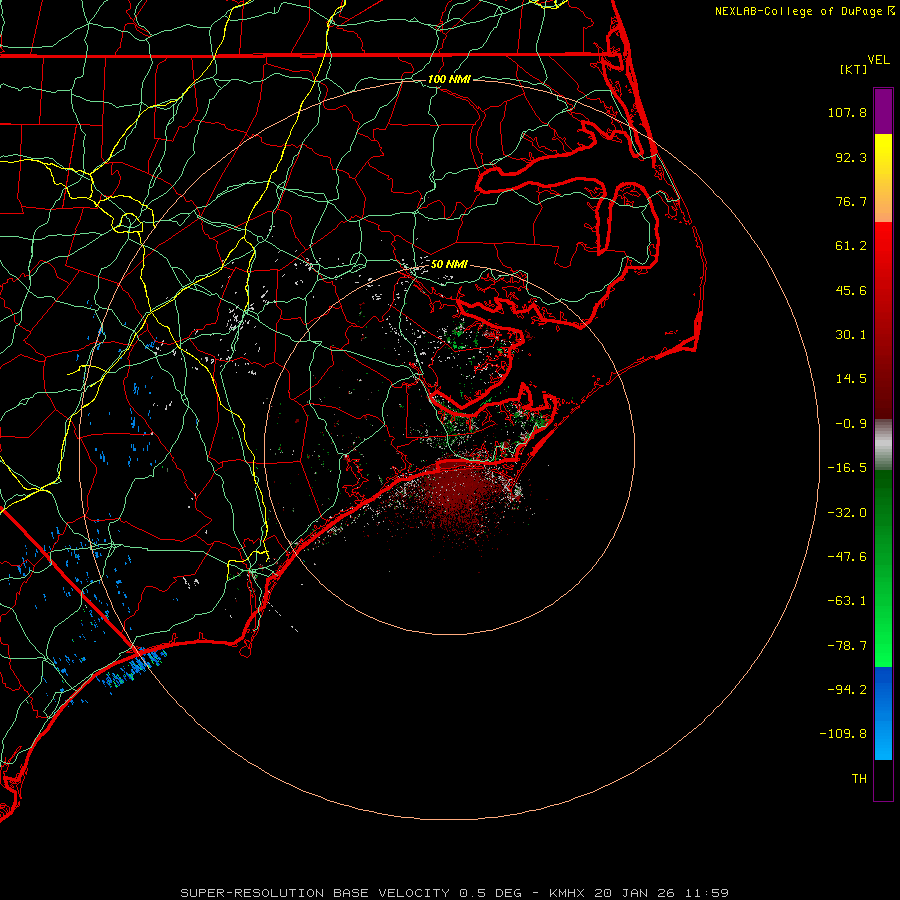The image size is (900, 900).
Task: Click the blue echo streak on southwest coast
Action: pos(135,668)
